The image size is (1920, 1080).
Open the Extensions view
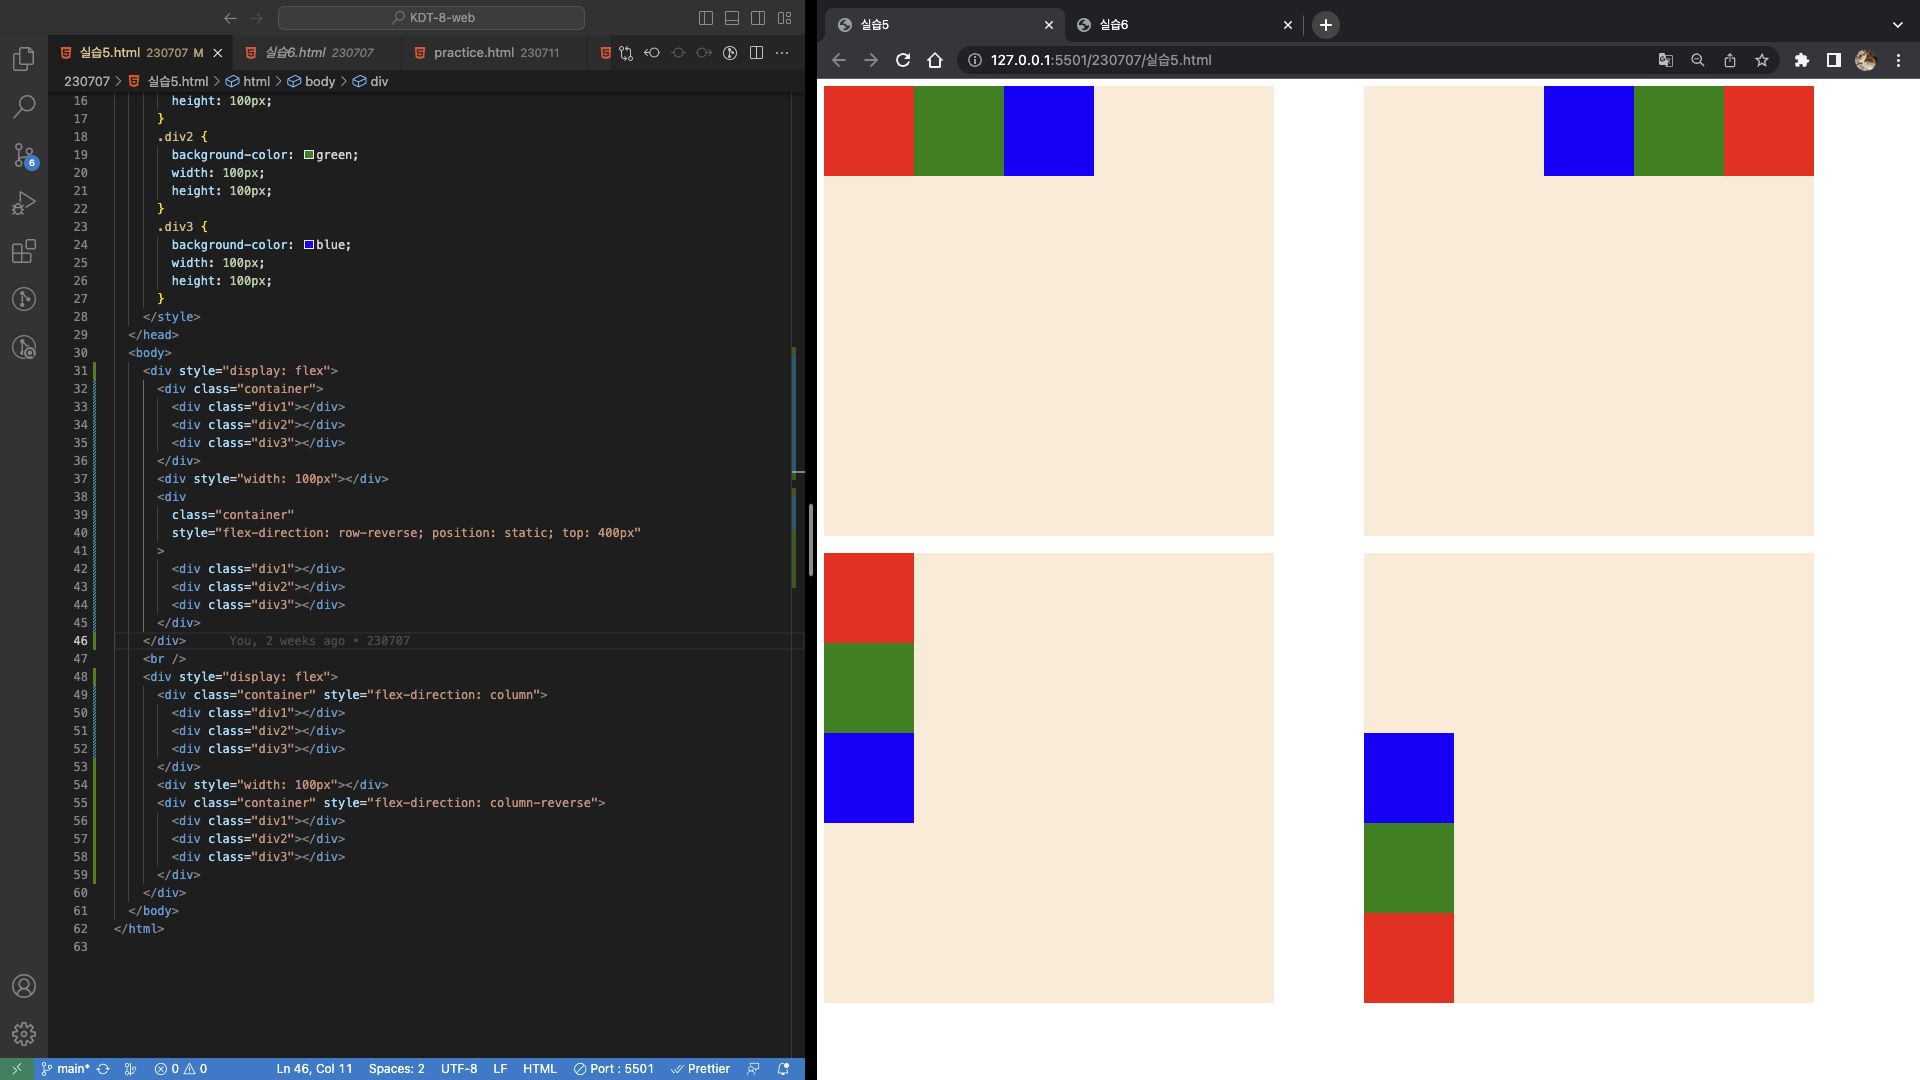[x=24, y=251]
